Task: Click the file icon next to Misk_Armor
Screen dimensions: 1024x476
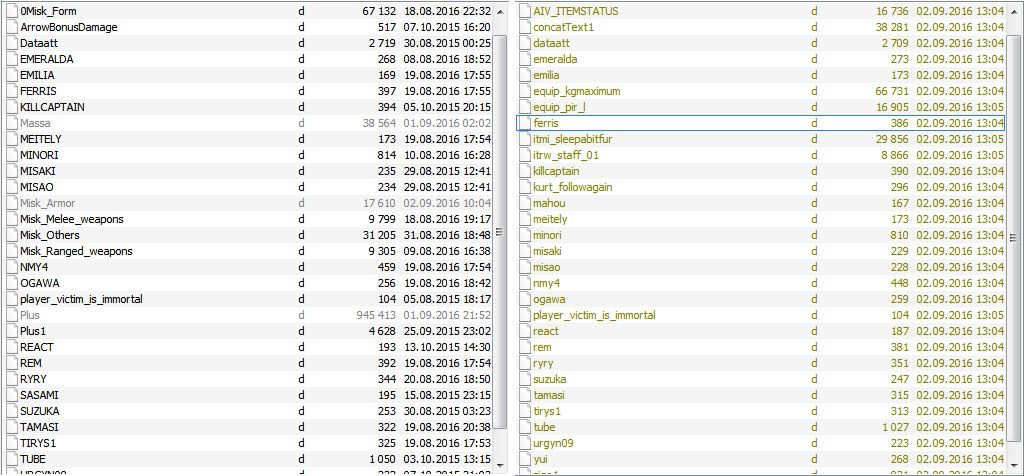Action: point(10,203)
